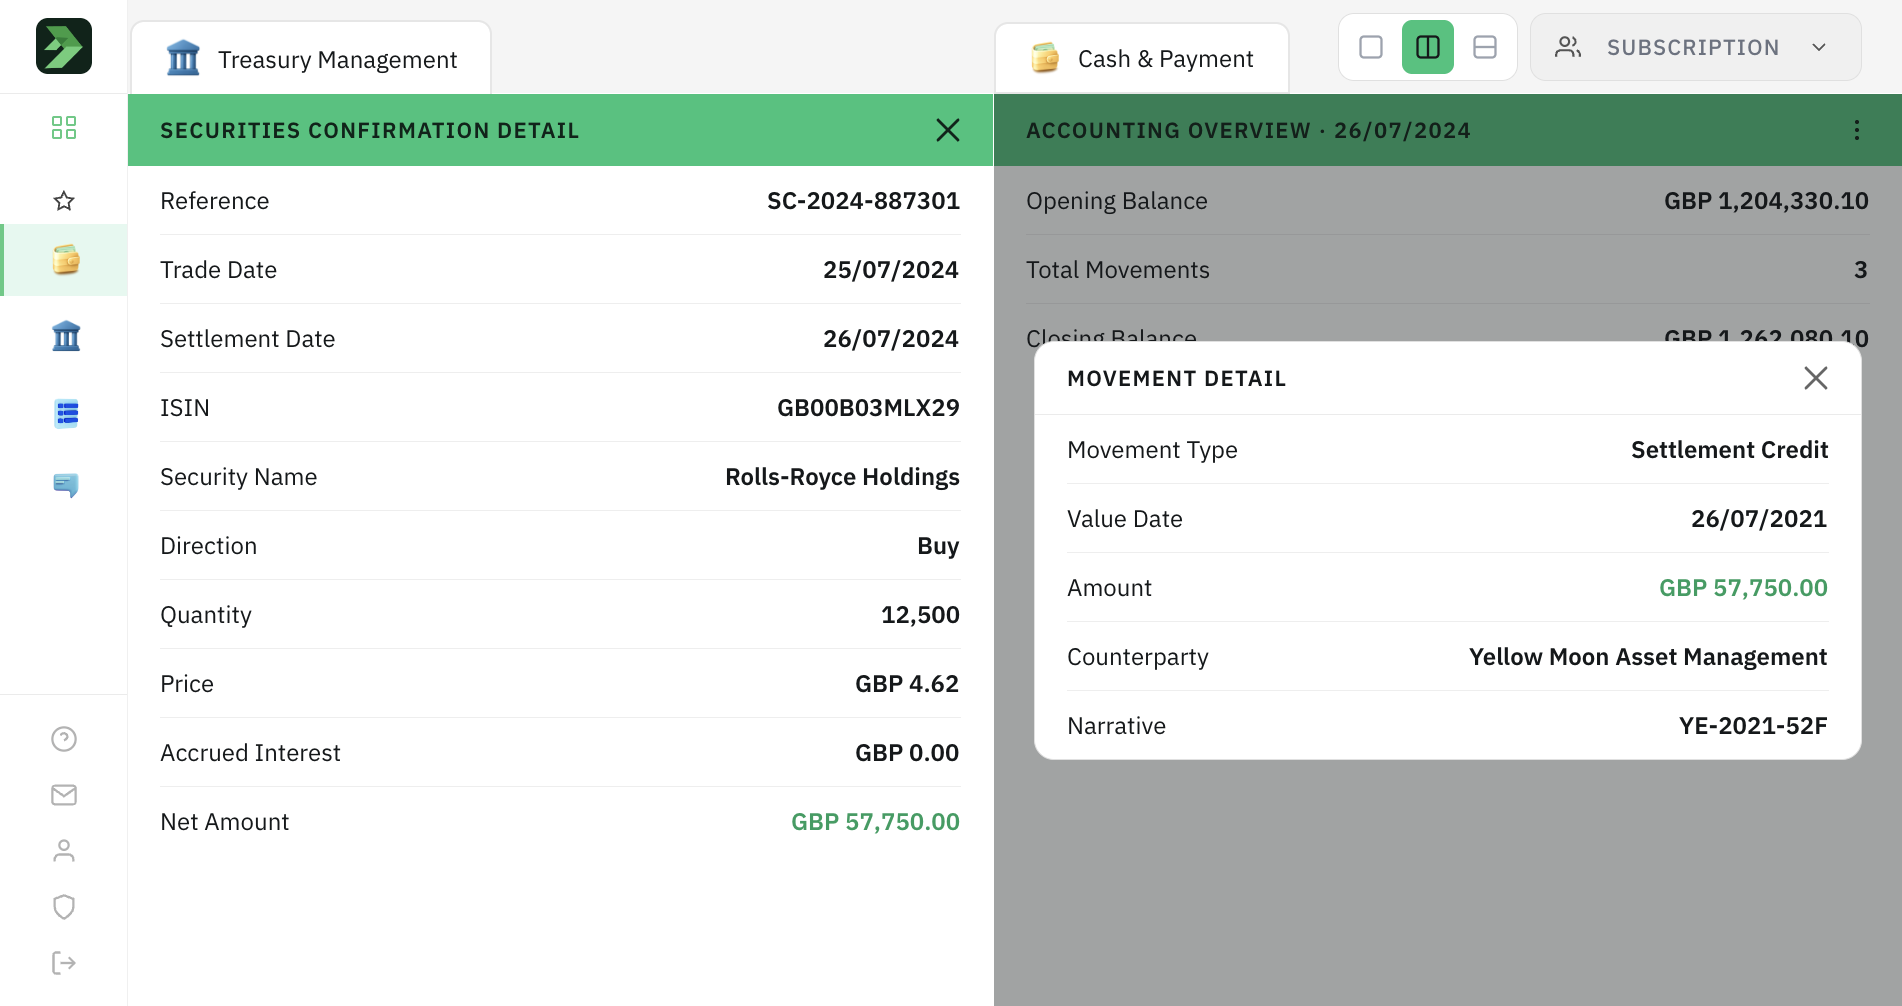Open mail envelope icon in sidebar
1902x1006 pixels.
pyautogui.click(x=64, y=795)
